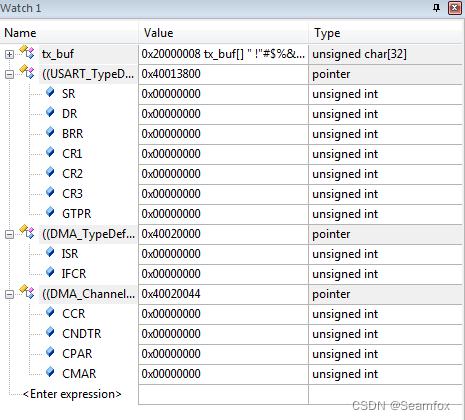Close the Watch 1 panel
Image resolution: width=465 pixels, height=420 pixels.
click(x=455, y=8)
